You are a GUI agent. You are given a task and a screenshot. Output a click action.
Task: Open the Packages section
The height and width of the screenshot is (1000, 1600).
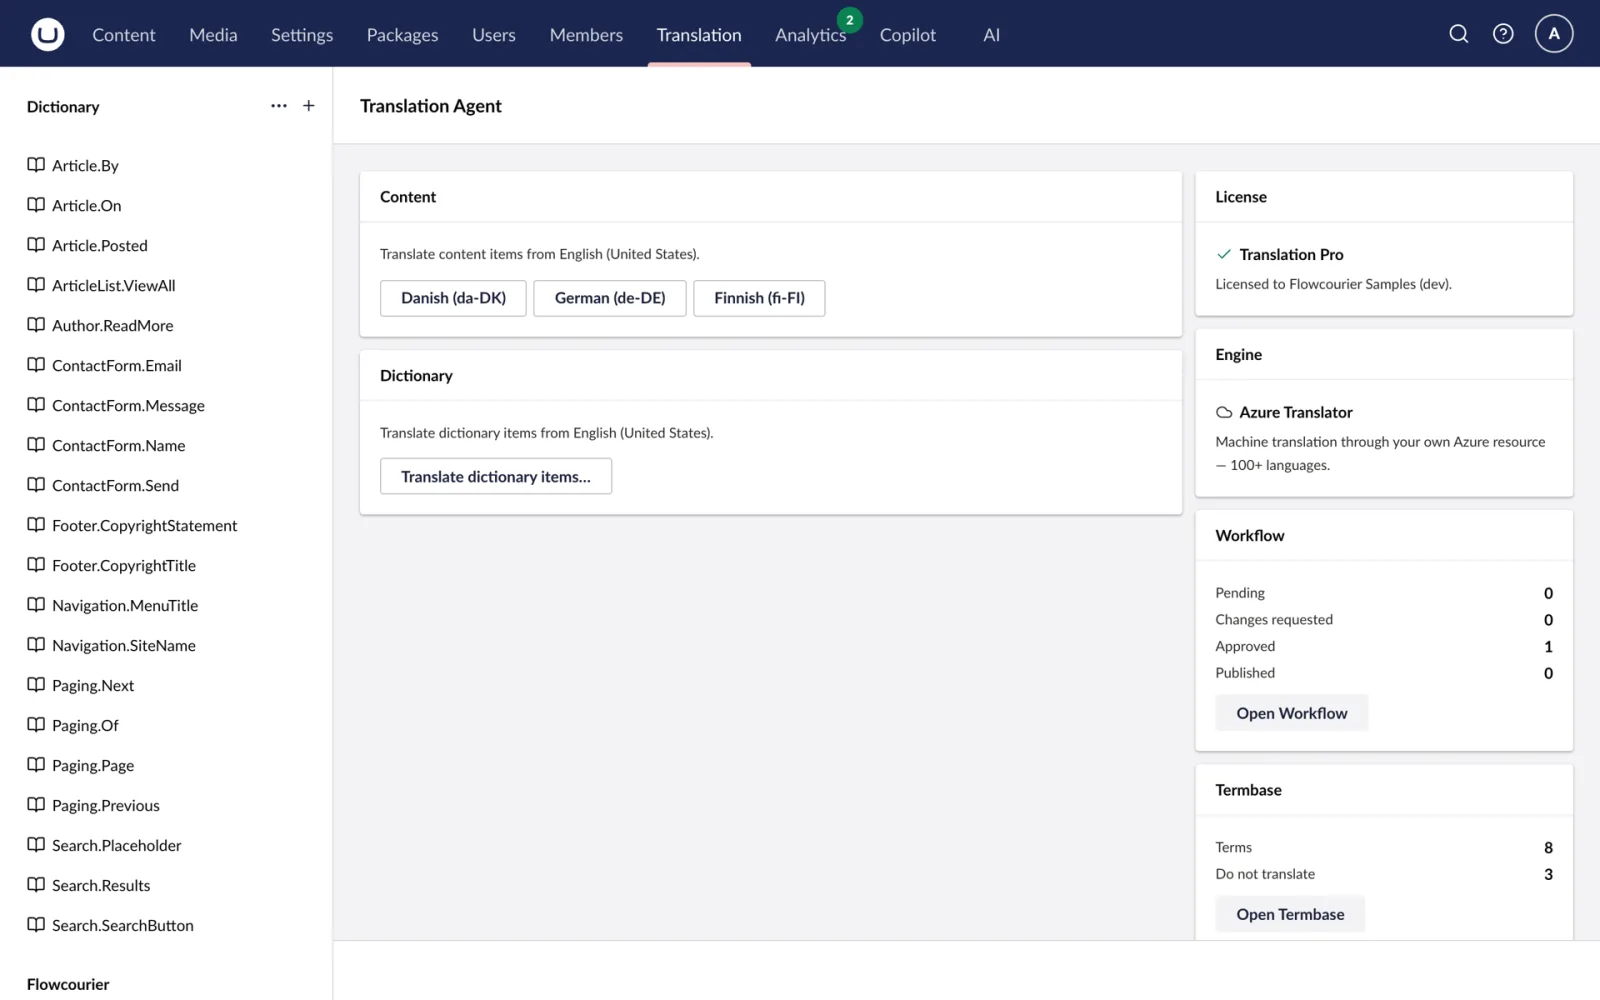point(402,34)
